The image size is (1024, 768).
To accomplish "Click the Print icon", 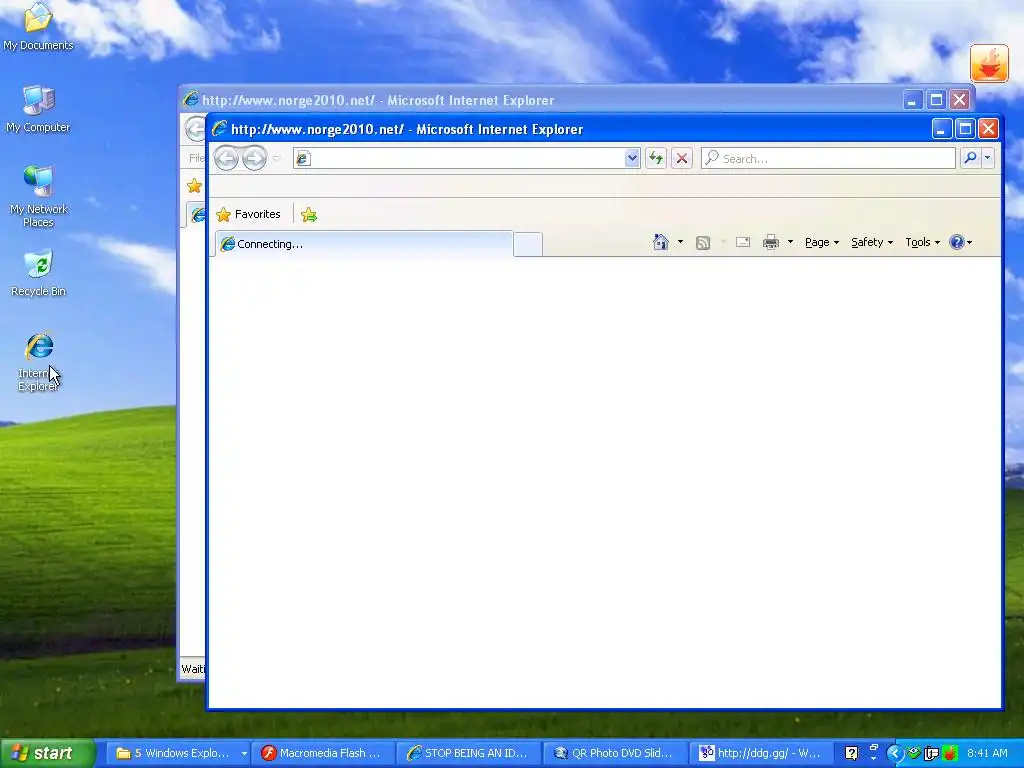I will (771, 242).
